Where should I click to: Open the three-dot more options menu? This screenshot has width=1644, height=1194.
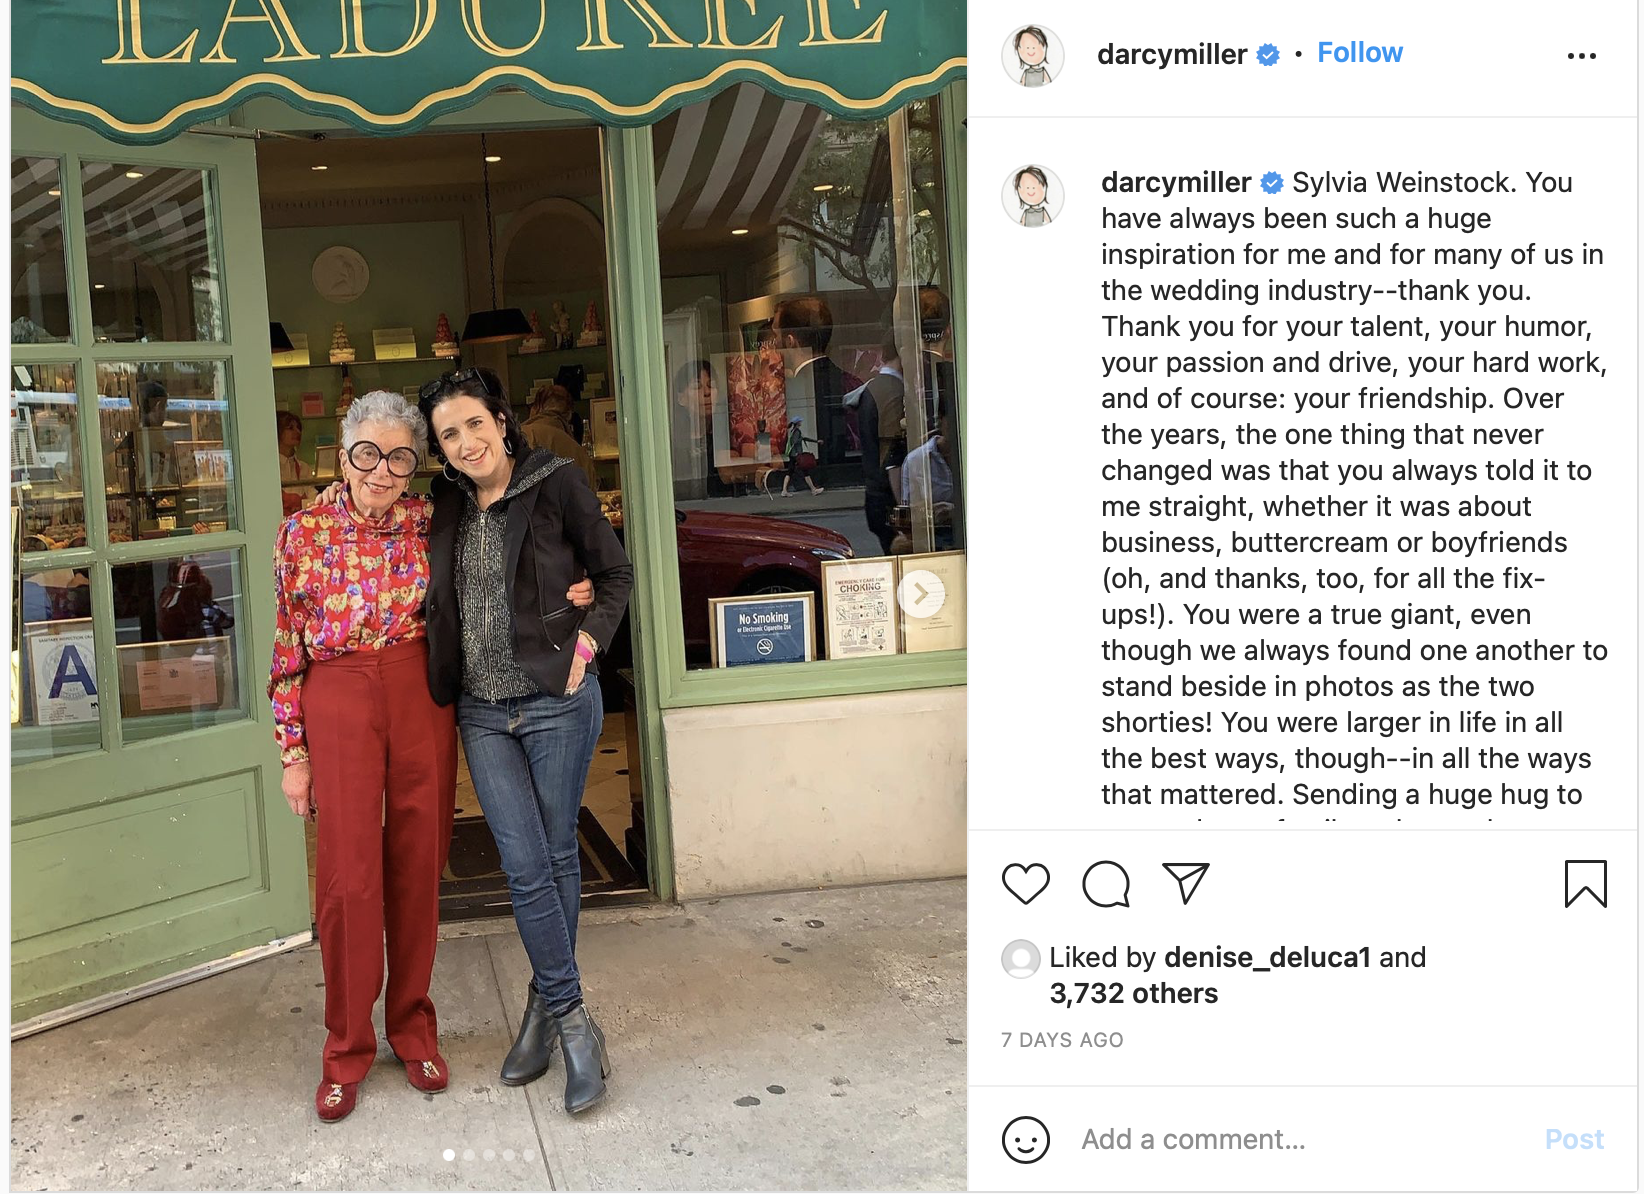click(x=1581, y=56)
